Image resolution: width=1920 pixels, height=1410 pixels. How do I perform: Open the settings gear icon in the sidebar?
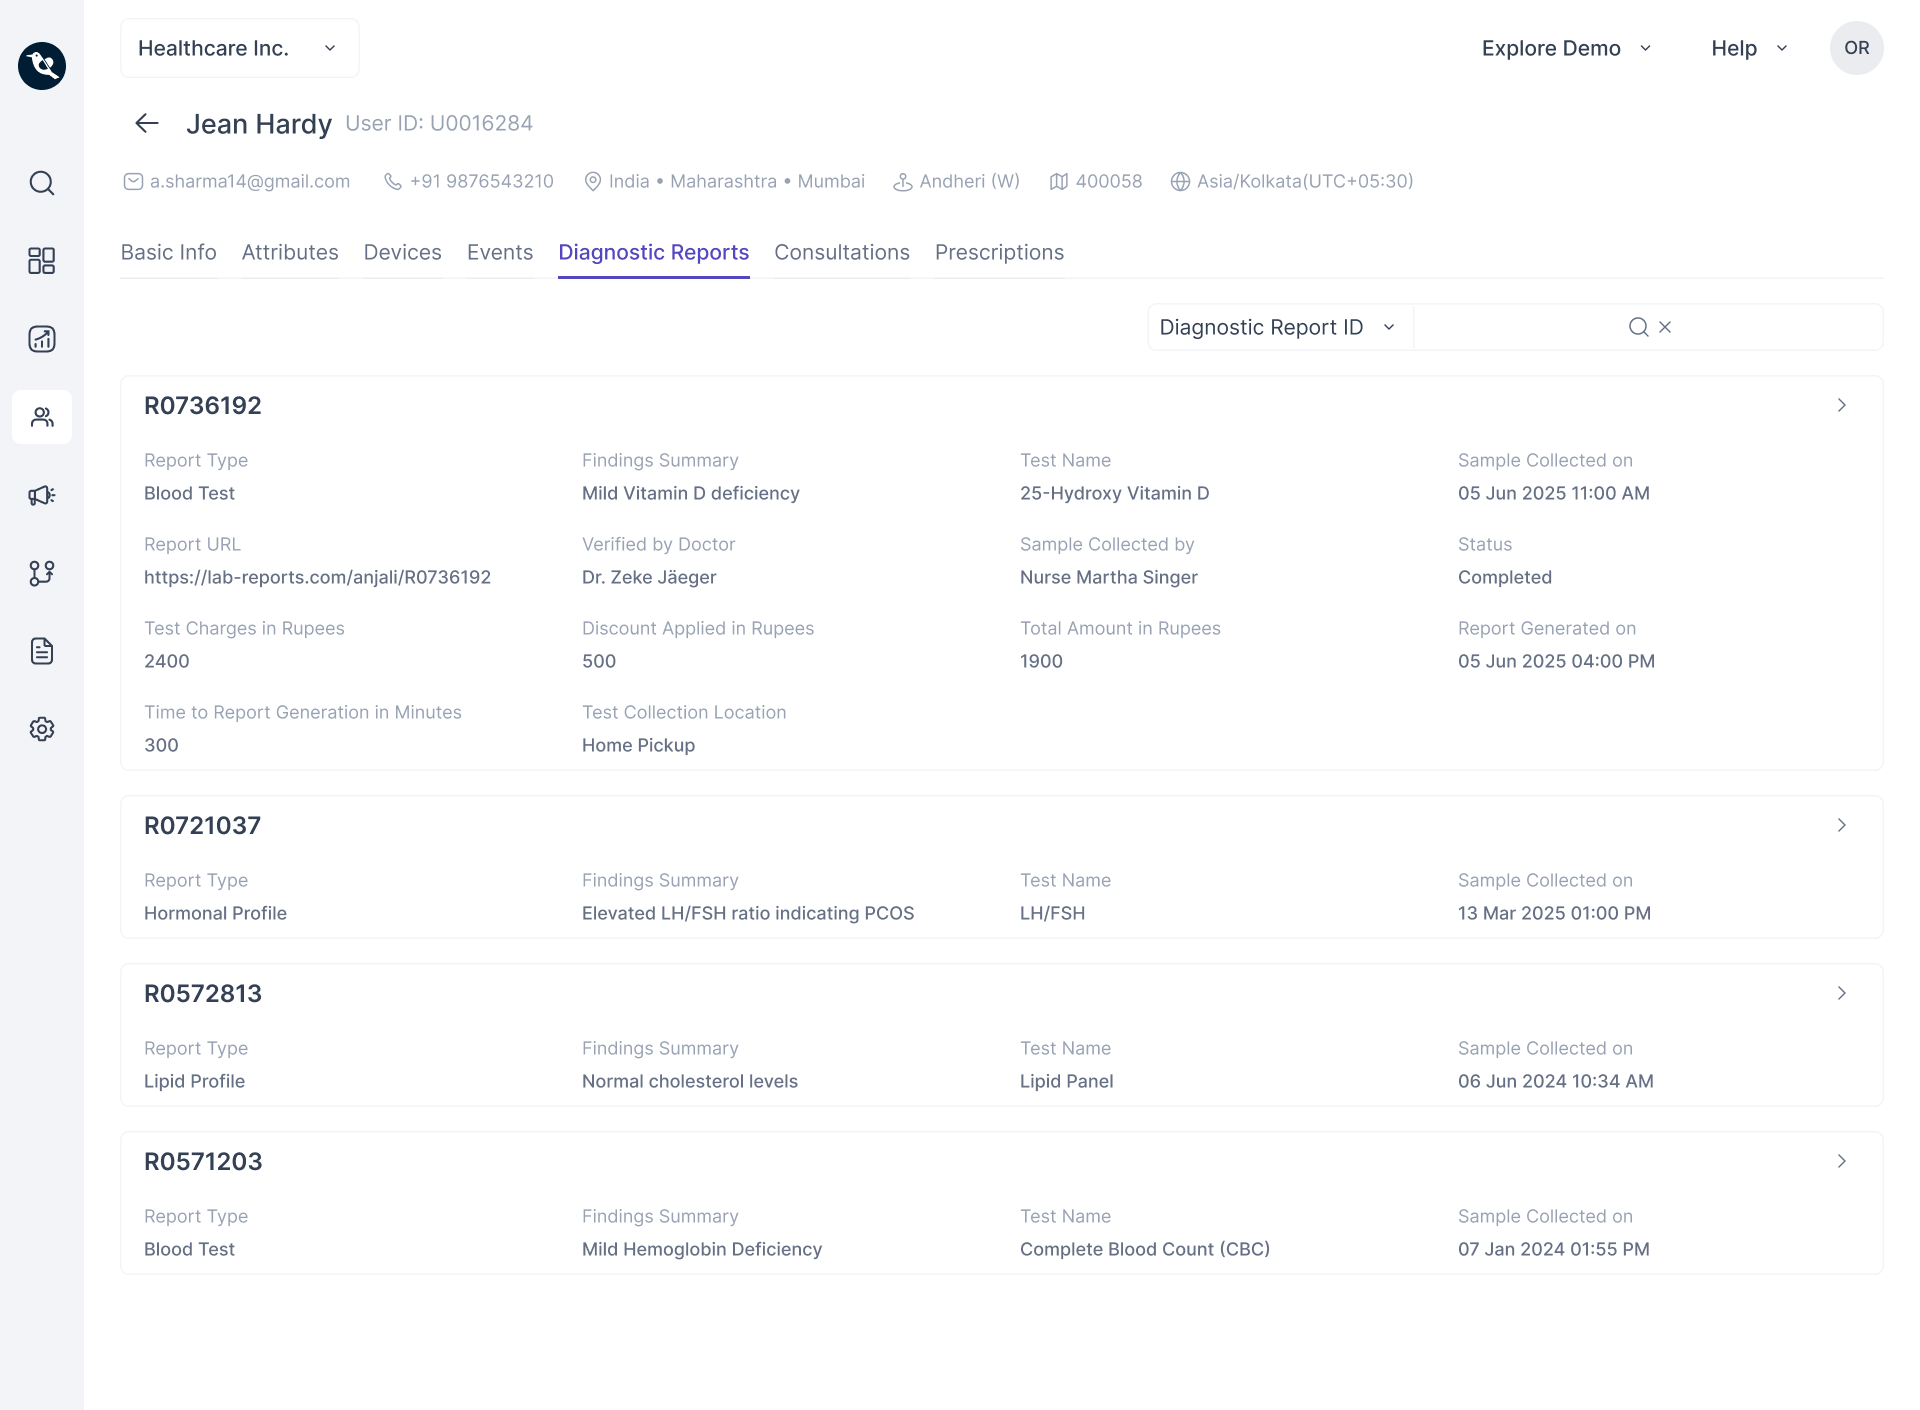[42, 729]
